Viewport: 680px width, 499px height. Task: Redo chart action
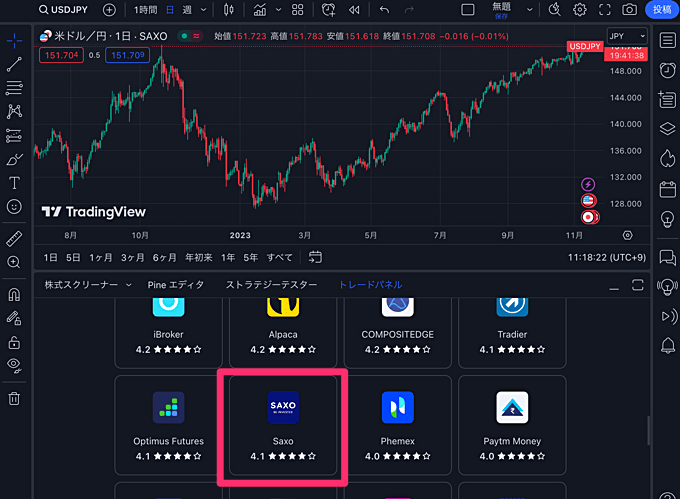coord(409,10)
